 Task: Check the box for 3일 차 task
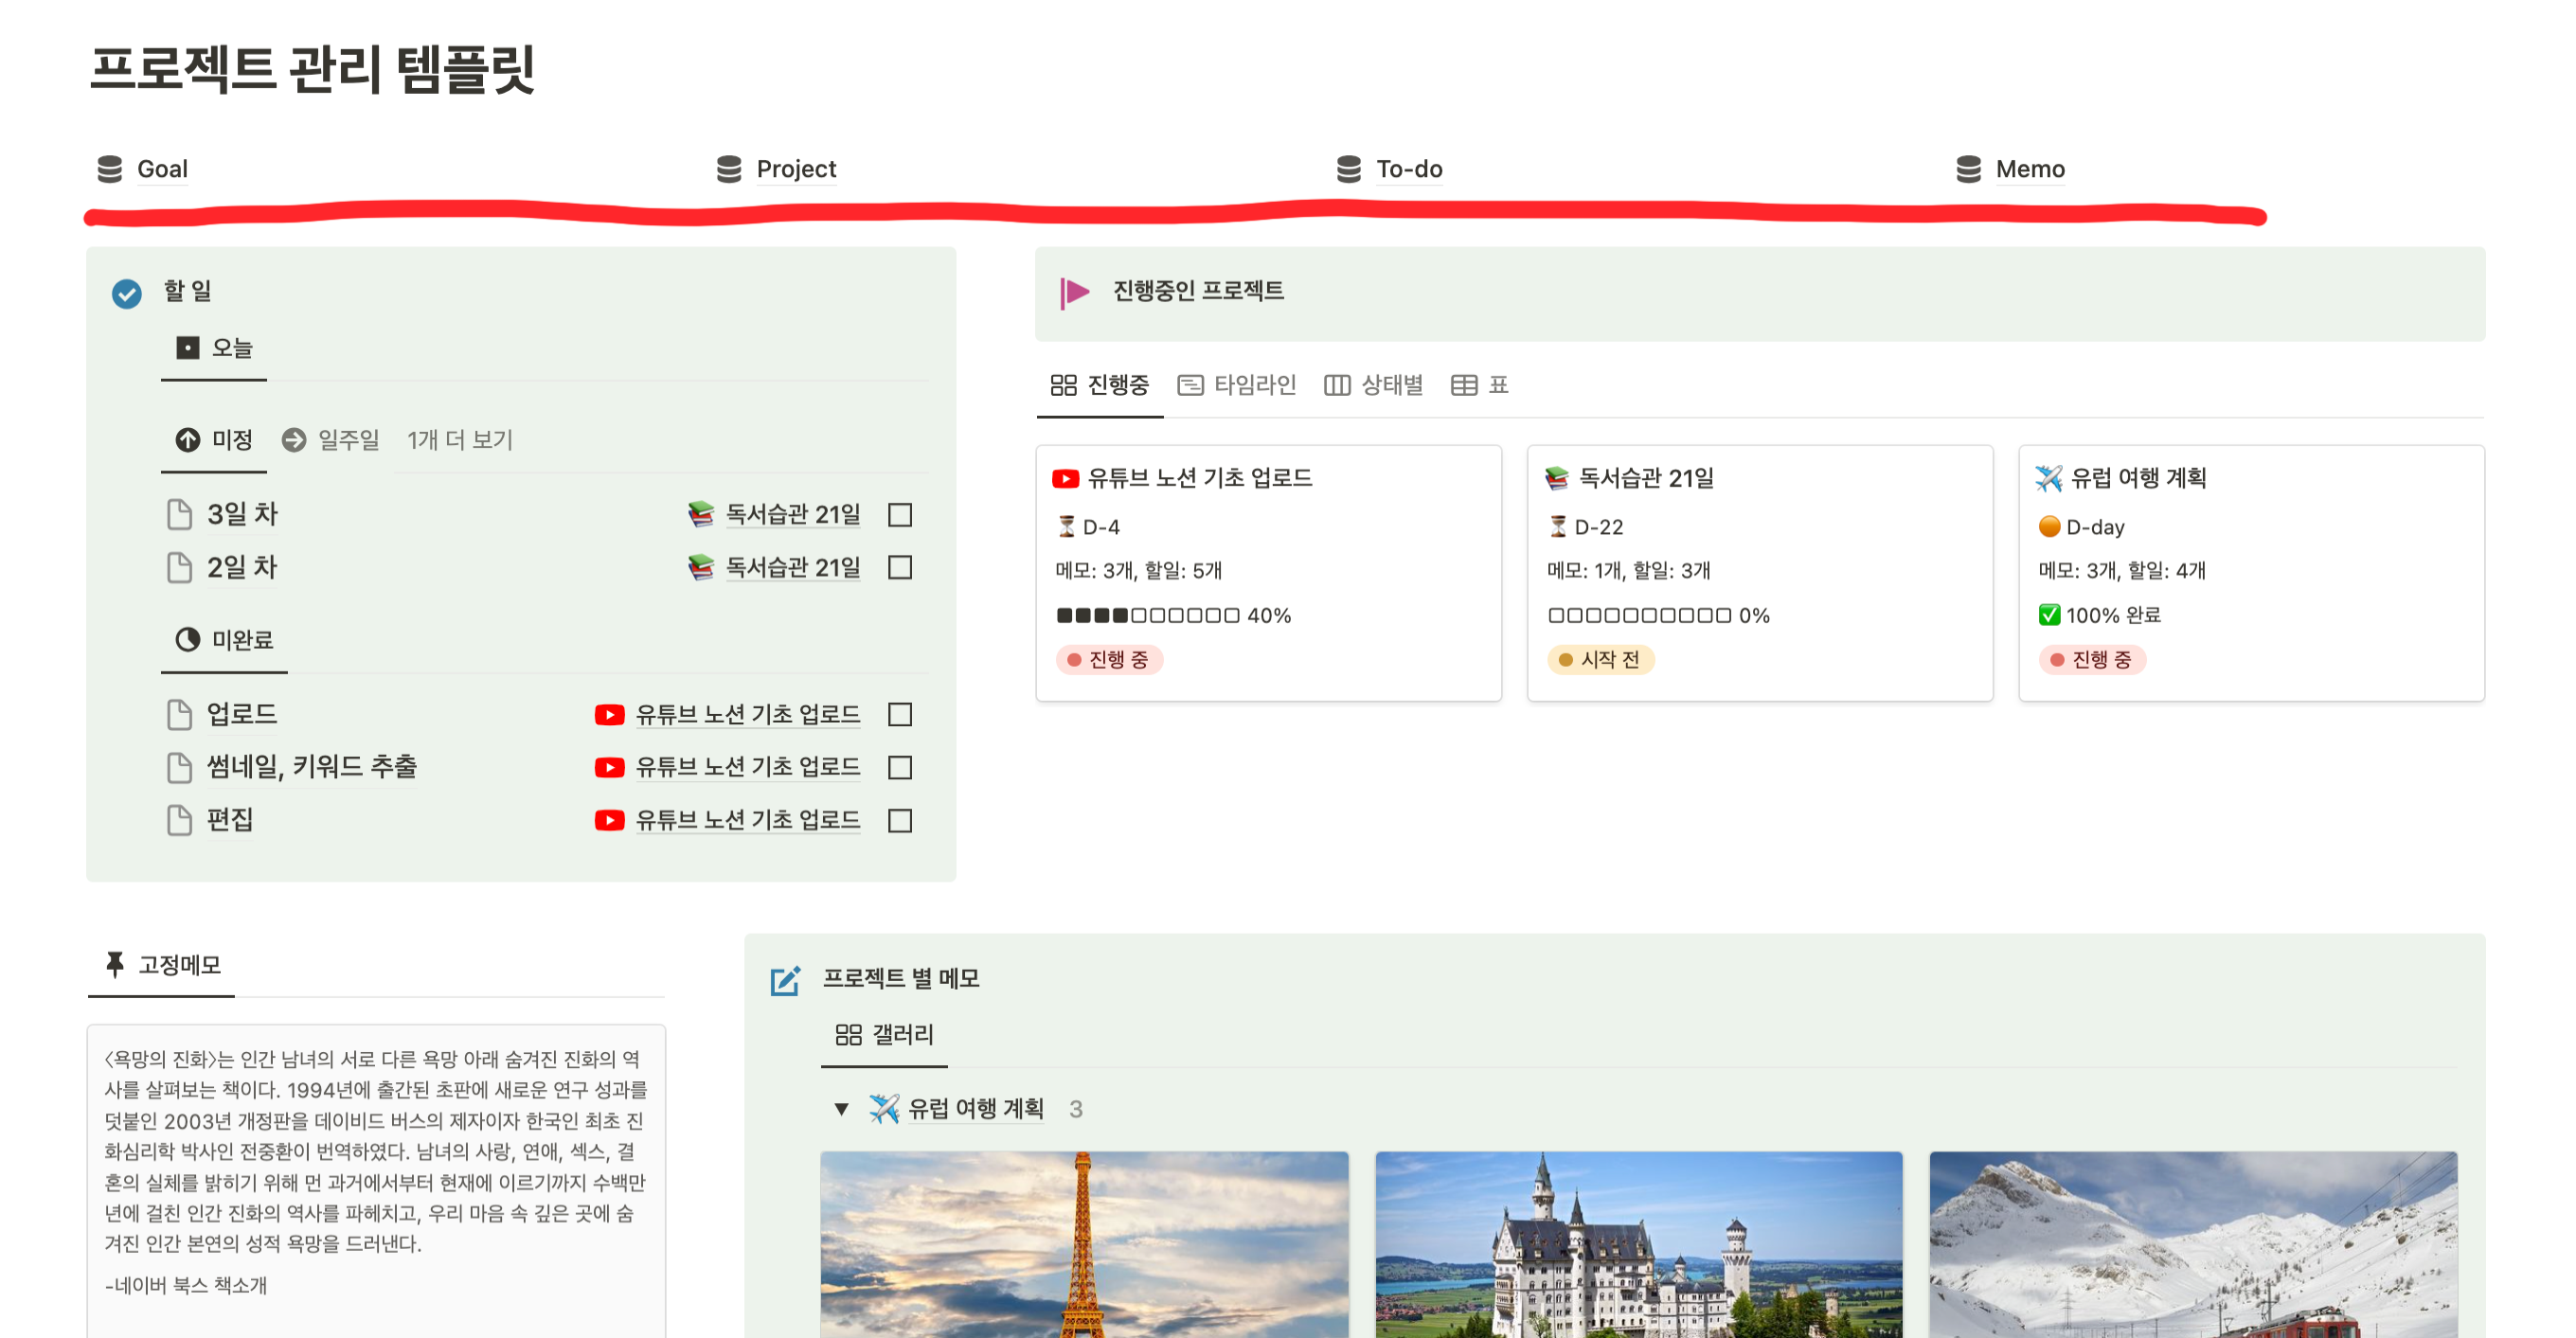(x=899, y=514)
